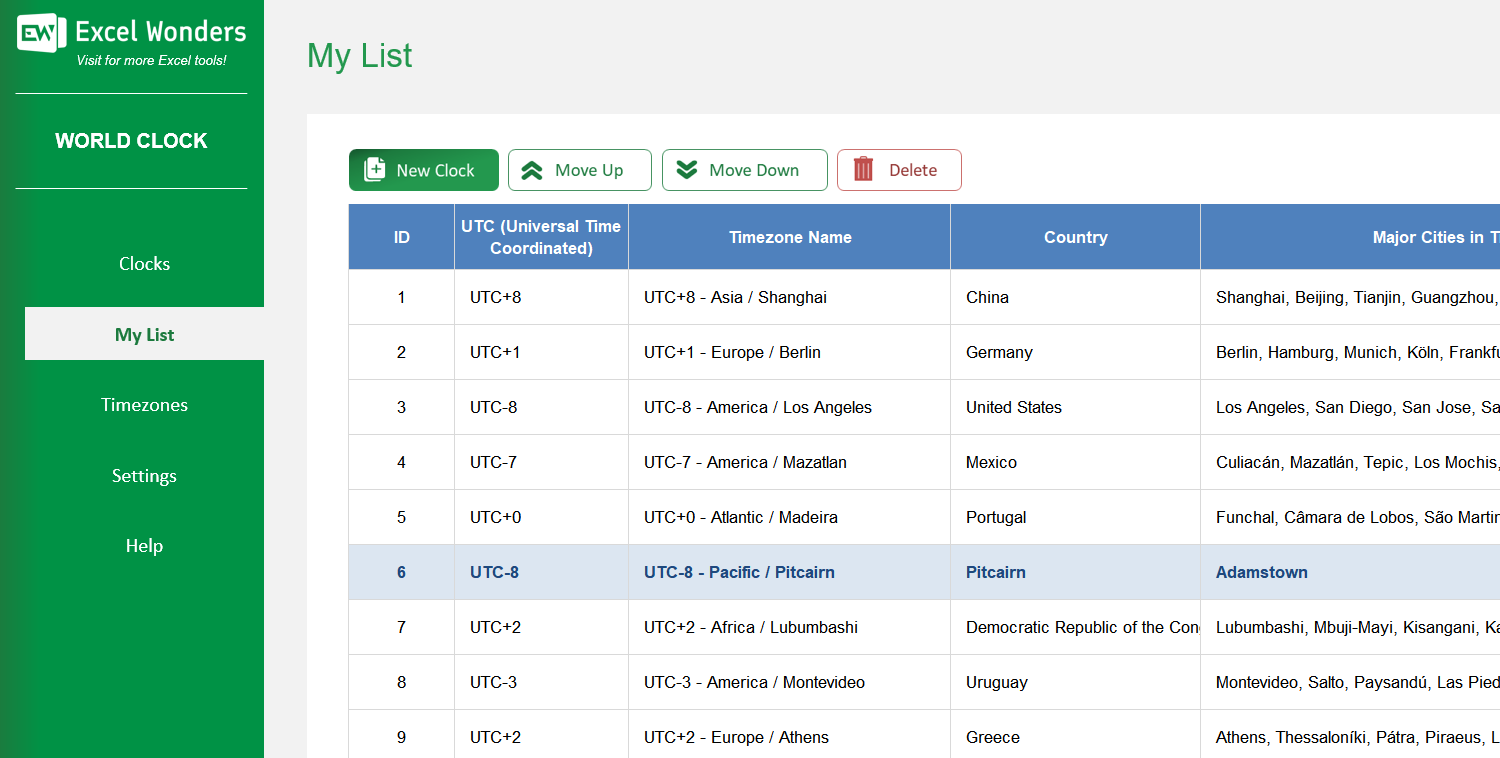The width and height of the screenshot is (1500, 758).
Task: Click the New Clock document-plus icon
Action: pos(375,170)
